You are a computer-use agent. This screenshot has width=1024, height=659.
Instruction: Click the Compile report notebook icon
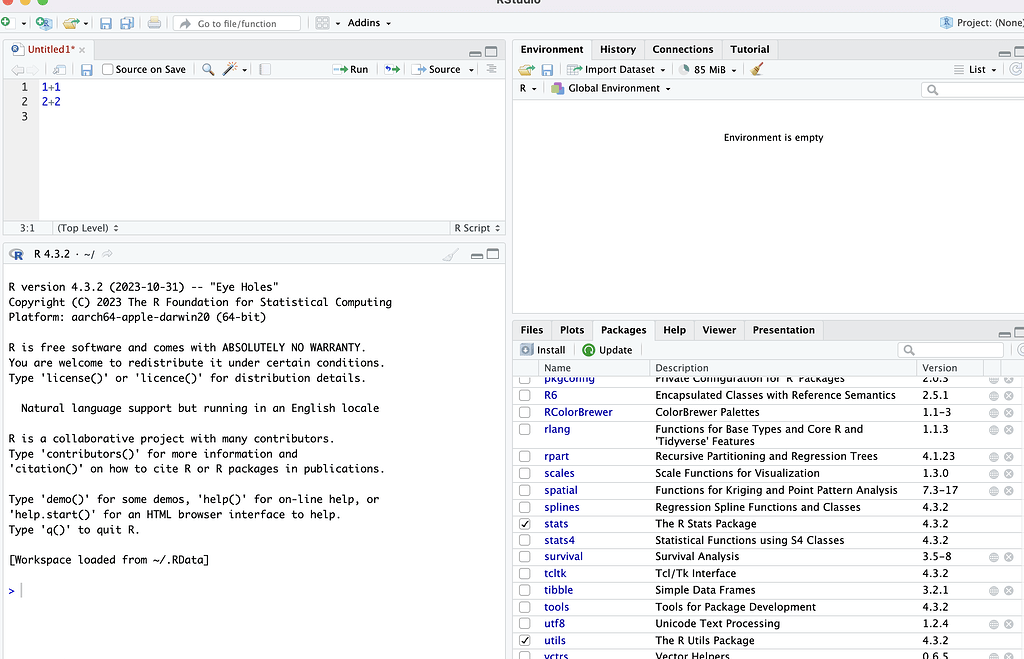pyautogui.click(x=264, y=69)
